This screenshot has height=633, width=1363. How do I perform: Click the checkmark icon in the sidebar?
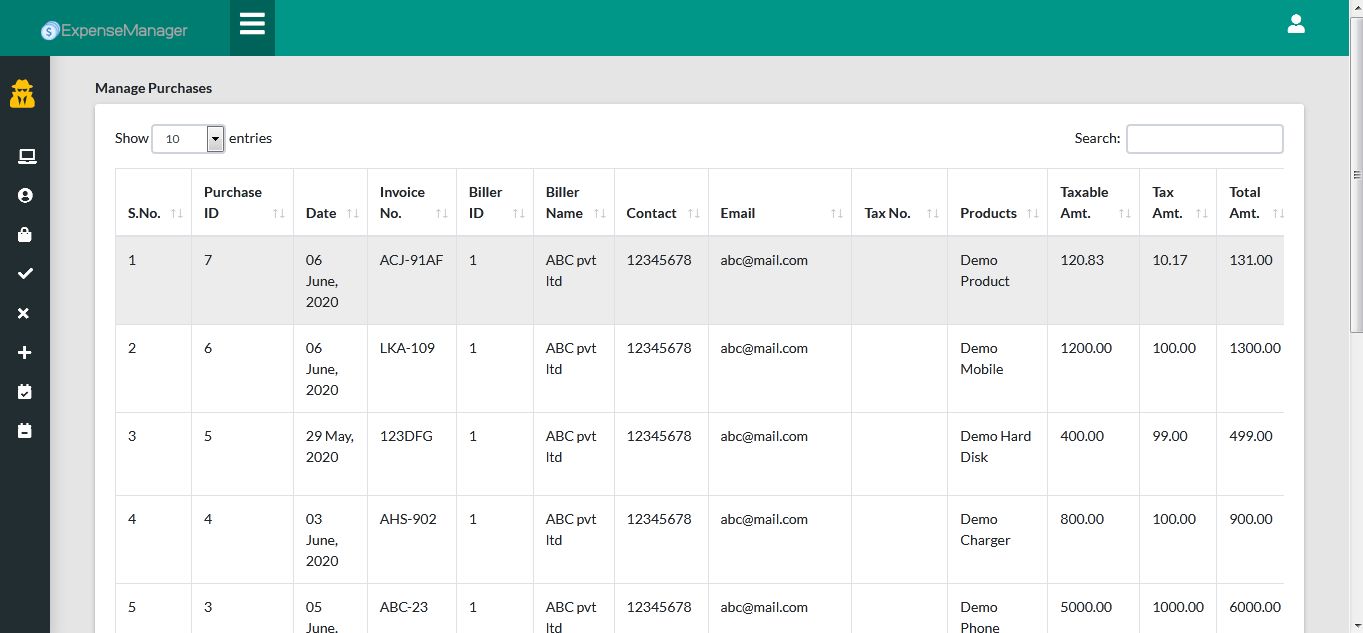point(25,274)
